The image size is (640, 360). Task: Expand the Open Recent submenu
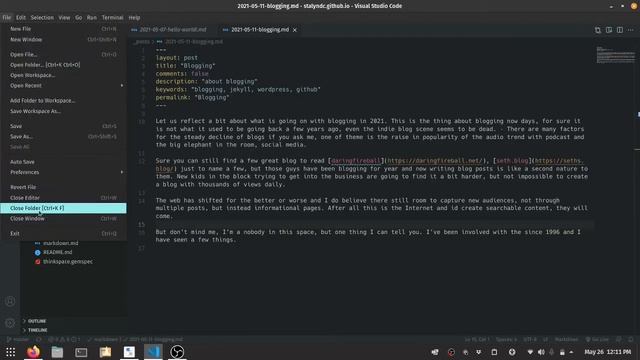[63, 86]
